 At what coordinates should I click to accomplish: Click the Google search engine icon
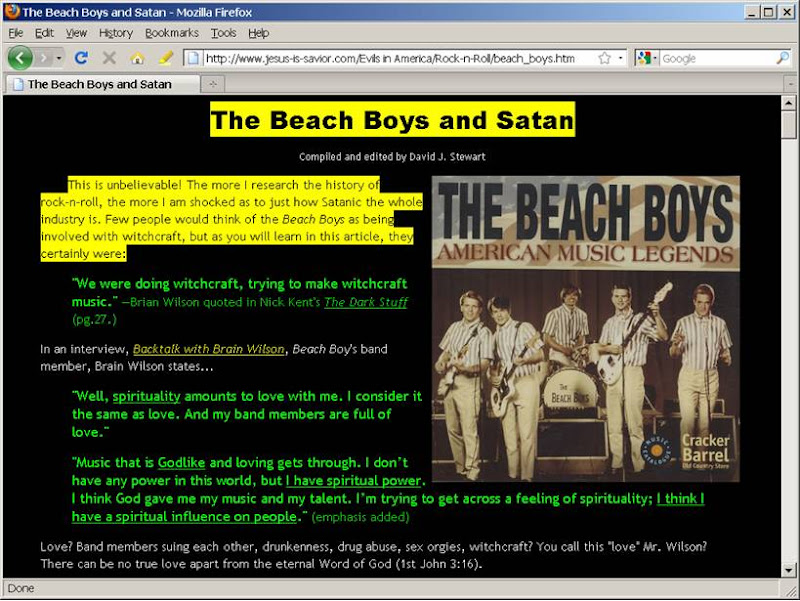[x=644, y=58]
